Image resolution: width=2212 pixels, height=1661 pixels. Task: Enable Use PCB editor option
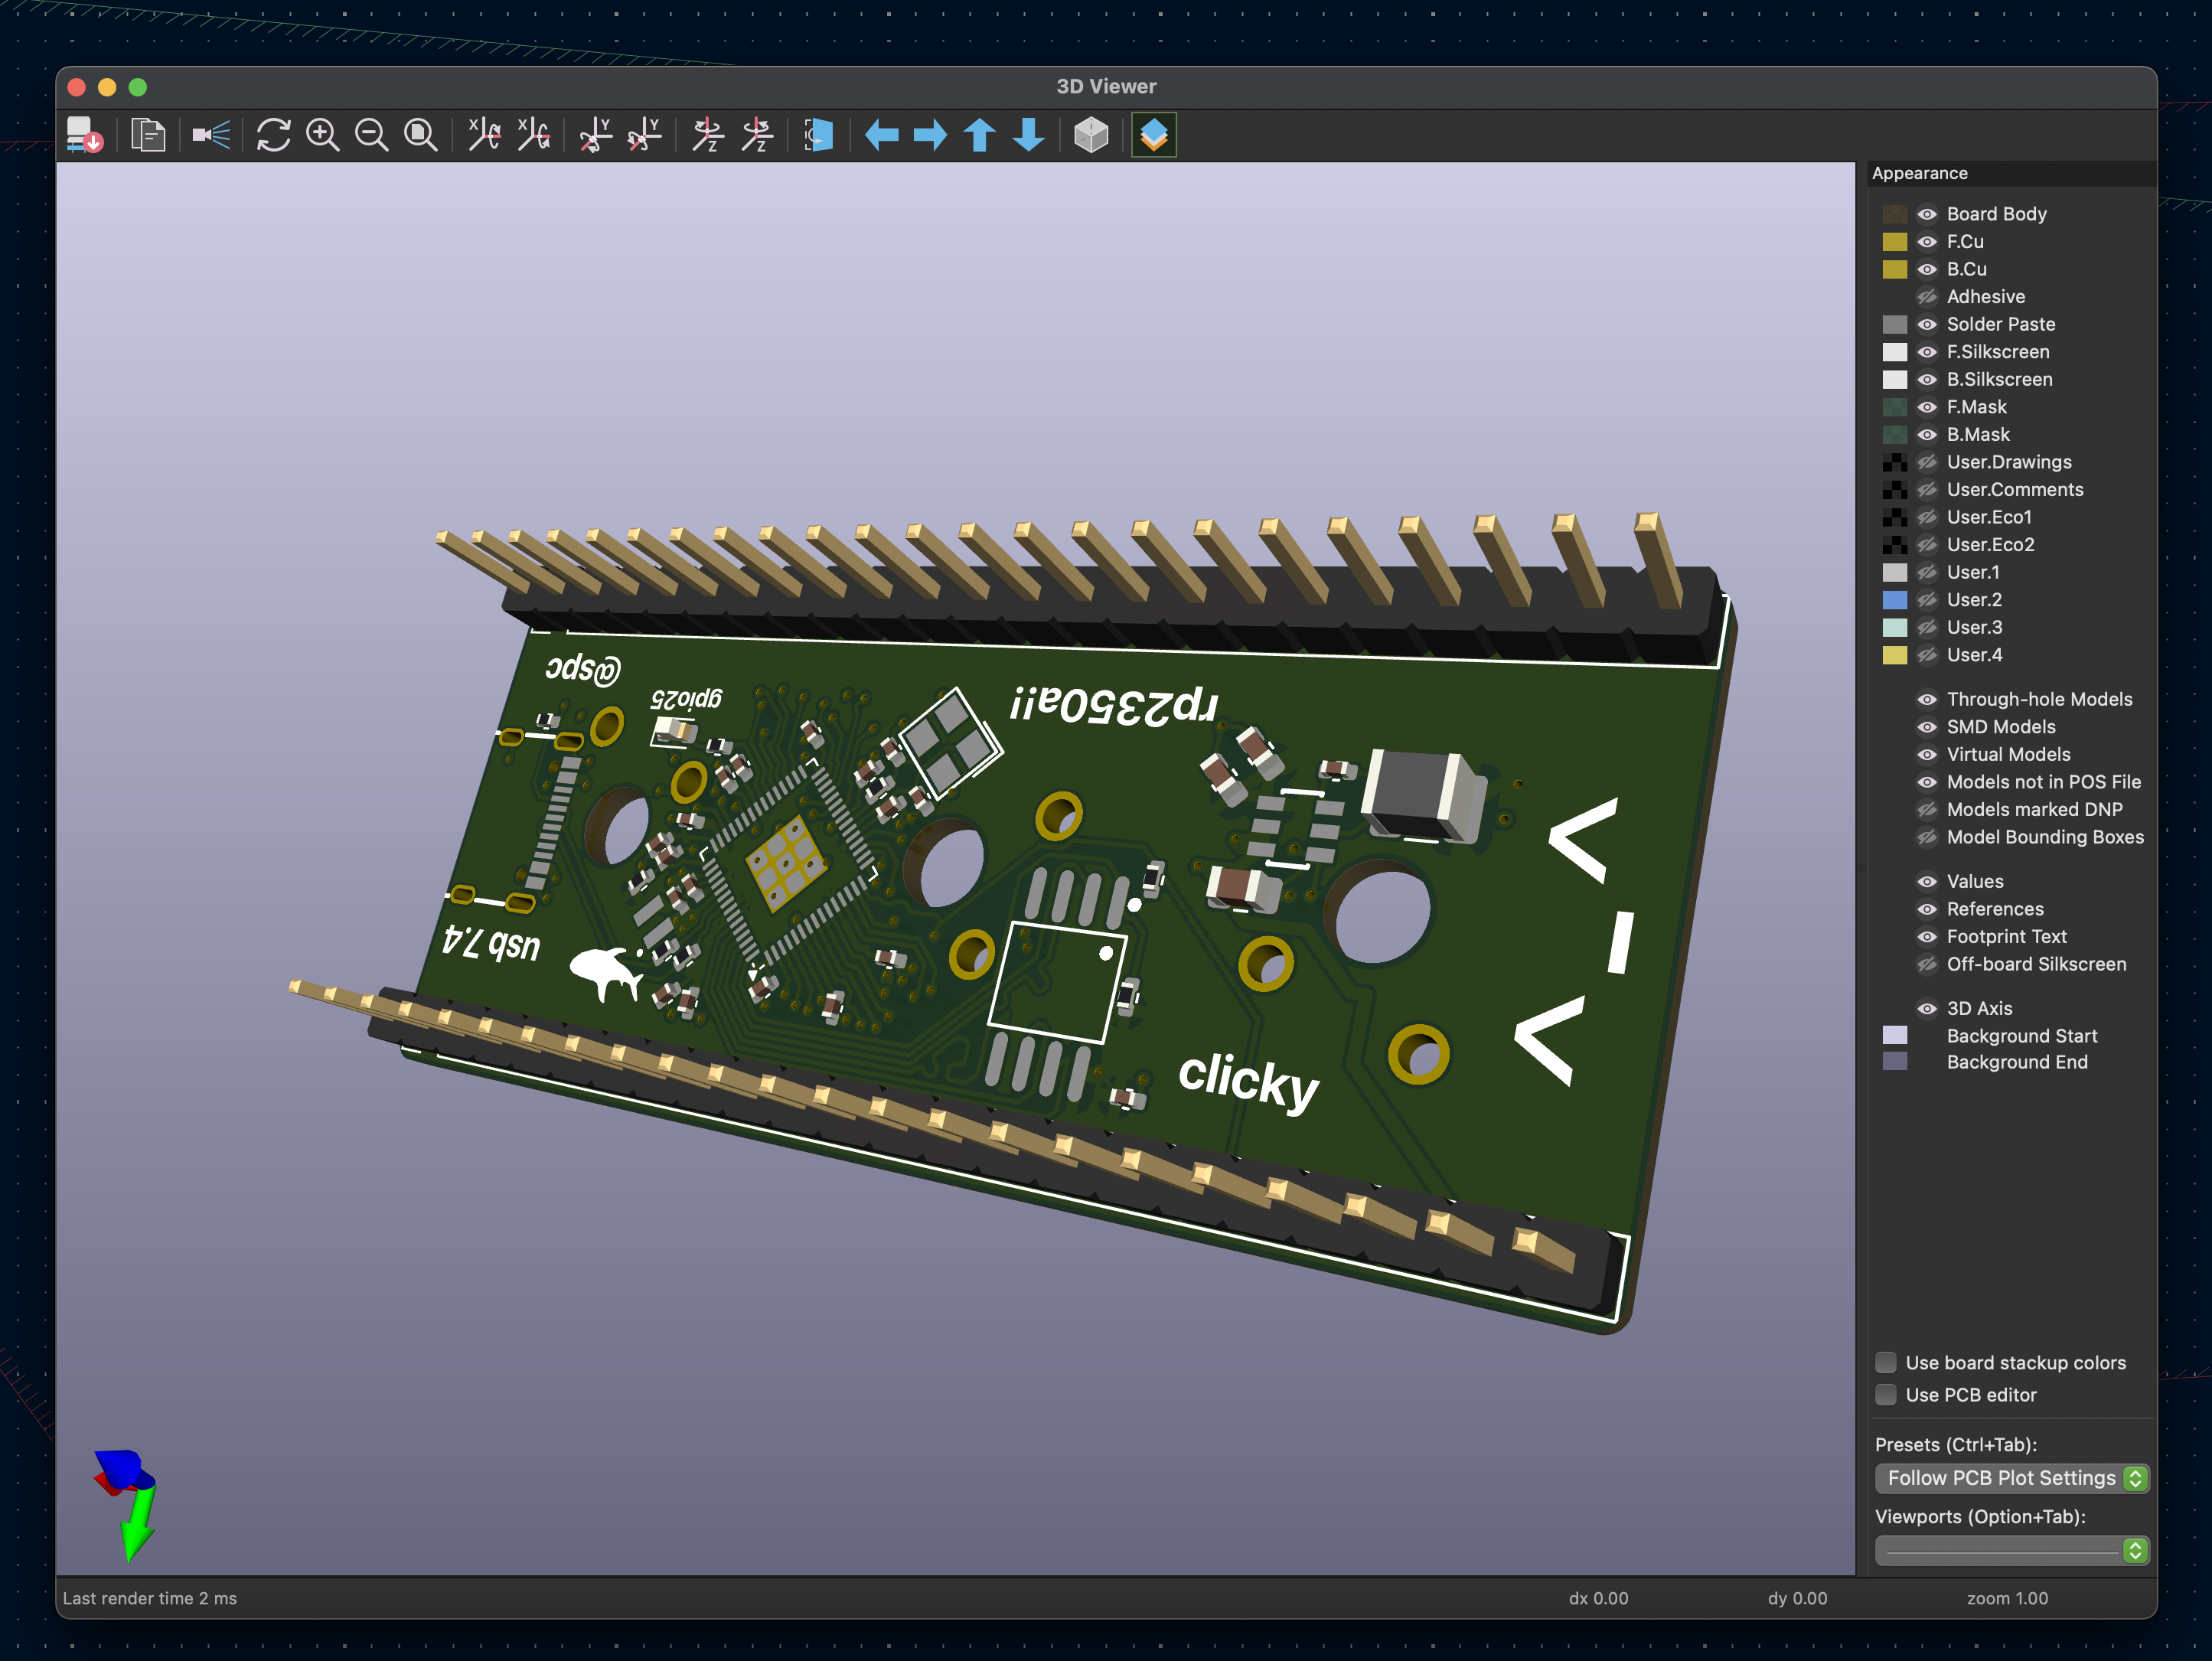(x=1886, y=1395)
